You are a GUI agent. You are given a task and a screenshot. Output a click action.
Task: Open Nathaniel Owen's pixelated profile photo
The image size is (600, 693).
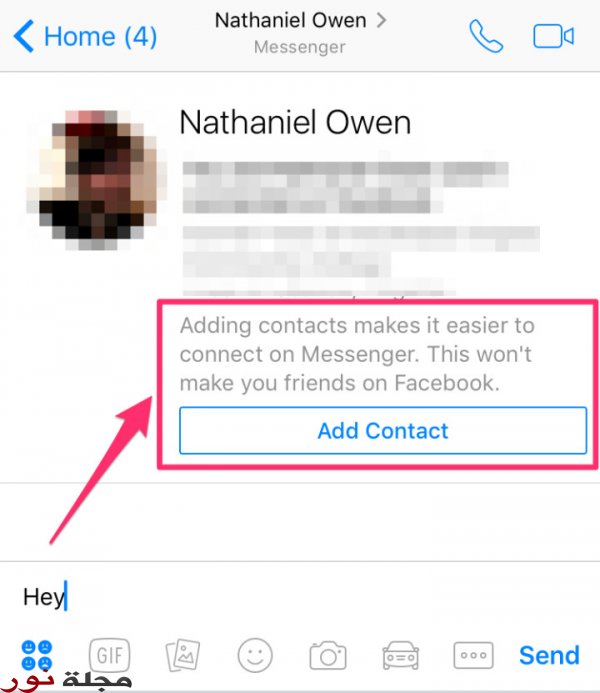[95, 180]
